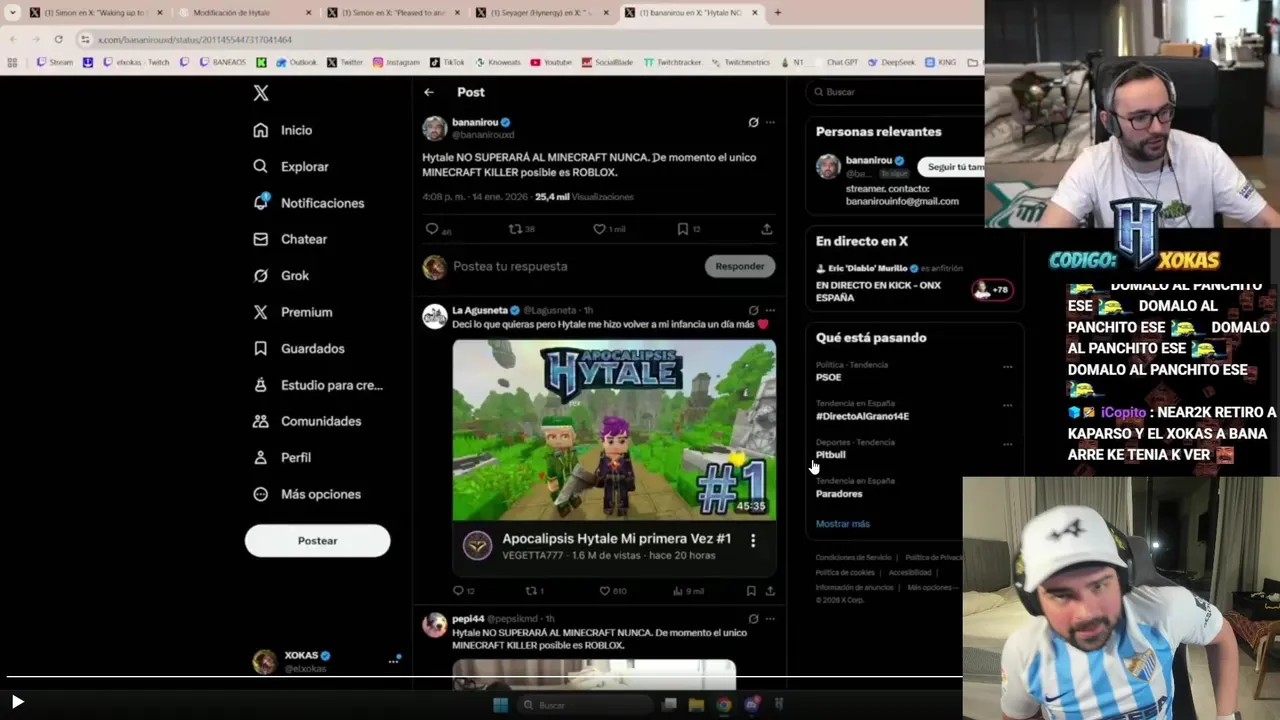This screenshot has height=720, width=1280.
Task: Open more options on La Agusneta's reply
Action: (770, 310)
